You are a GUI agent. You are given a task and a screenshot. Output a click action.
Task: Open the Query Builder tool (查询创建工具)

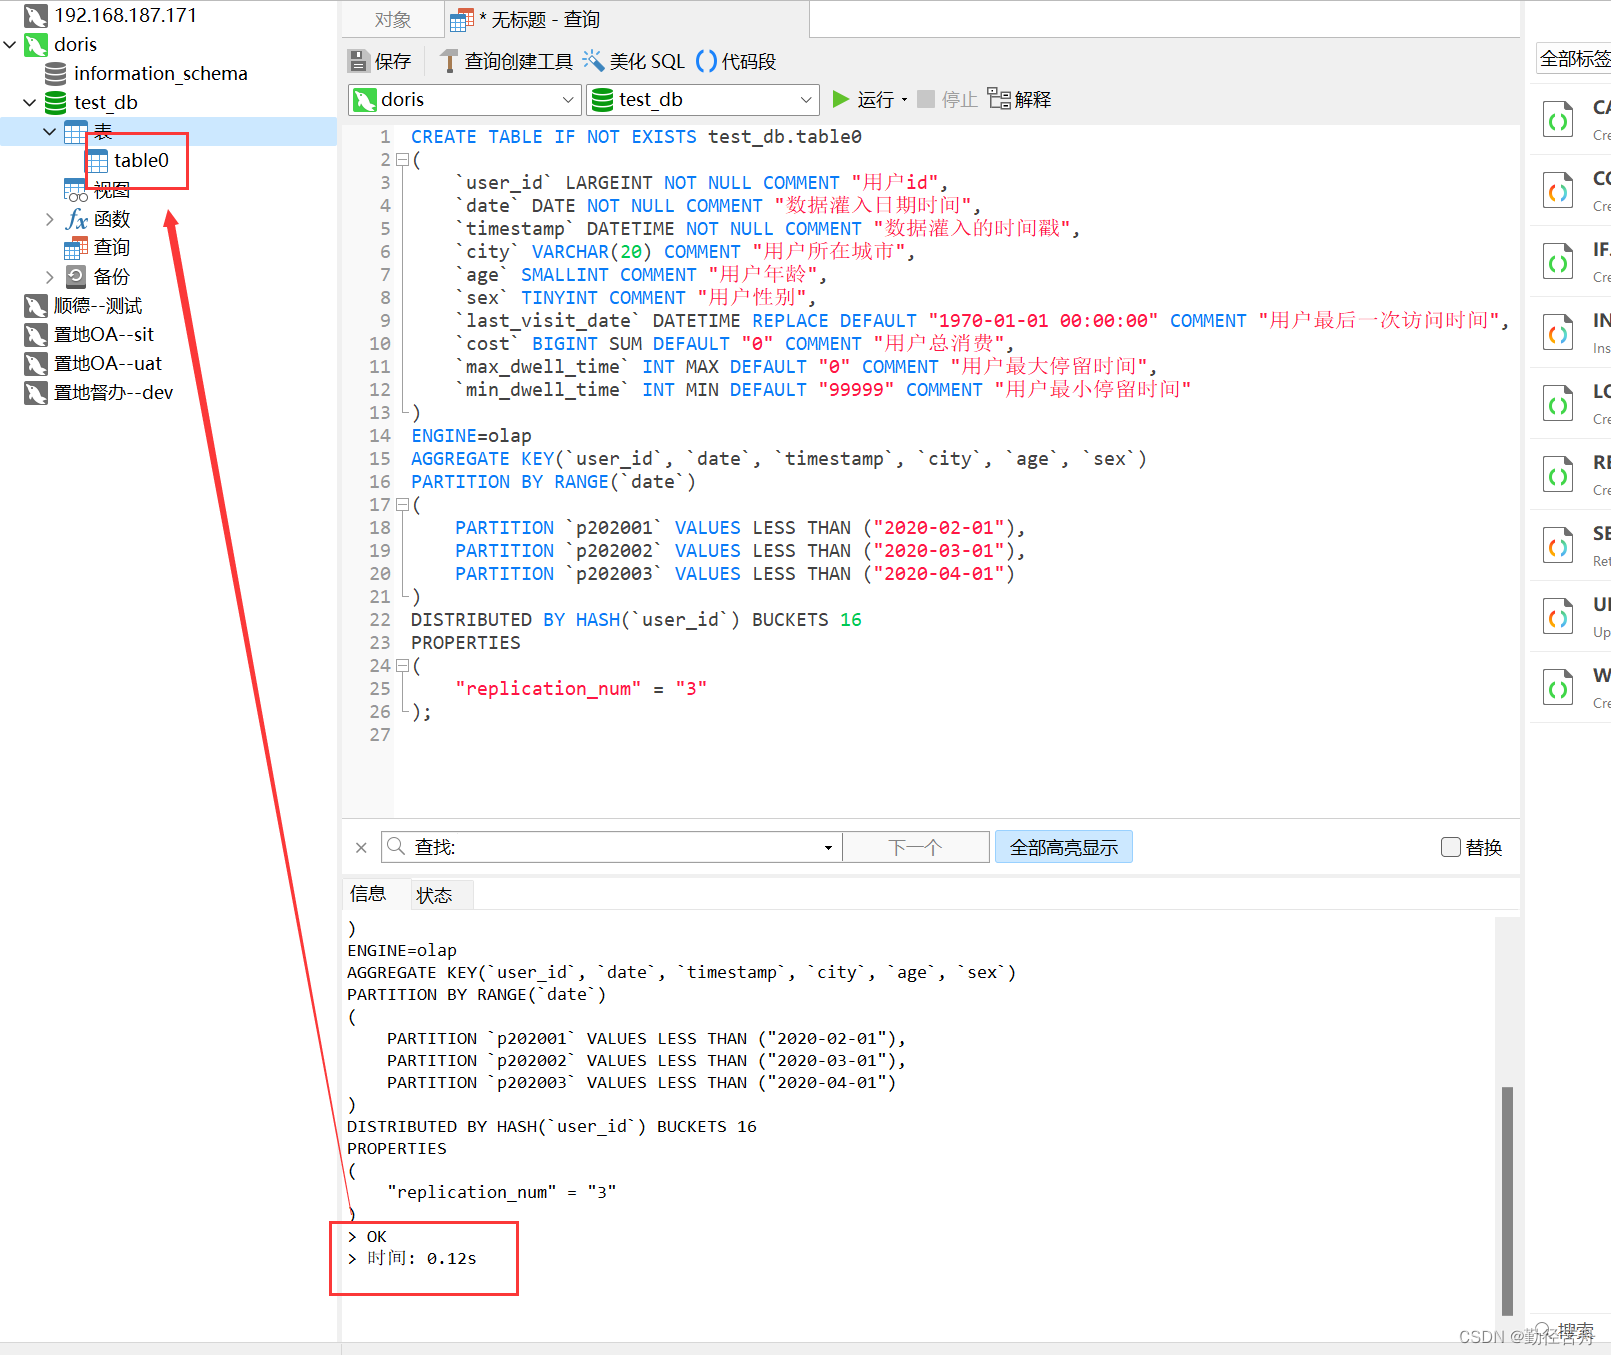pyautogui.click(x=506, y=61)
